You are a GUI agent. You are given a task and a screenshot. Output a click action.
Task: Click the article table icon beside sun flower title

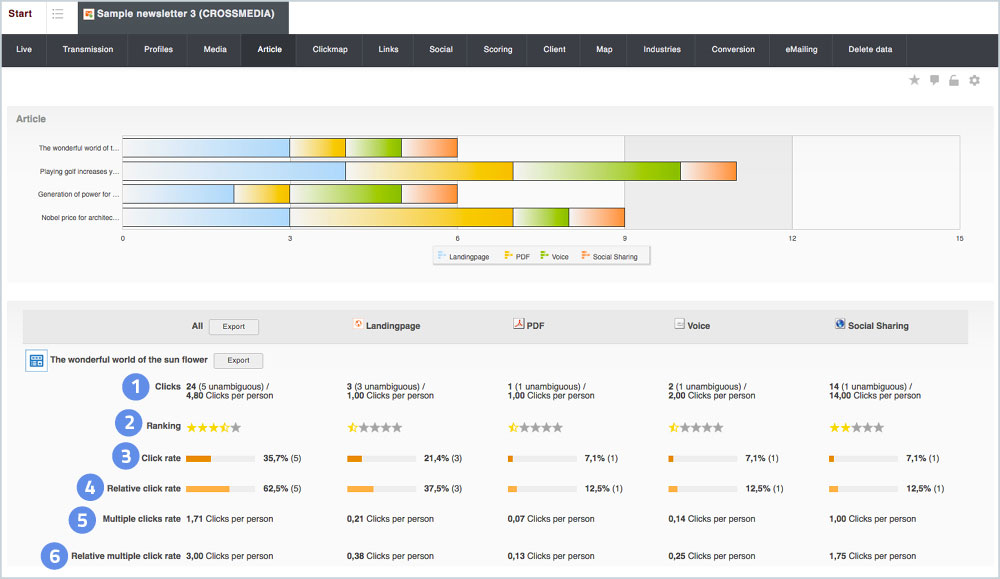36,360
